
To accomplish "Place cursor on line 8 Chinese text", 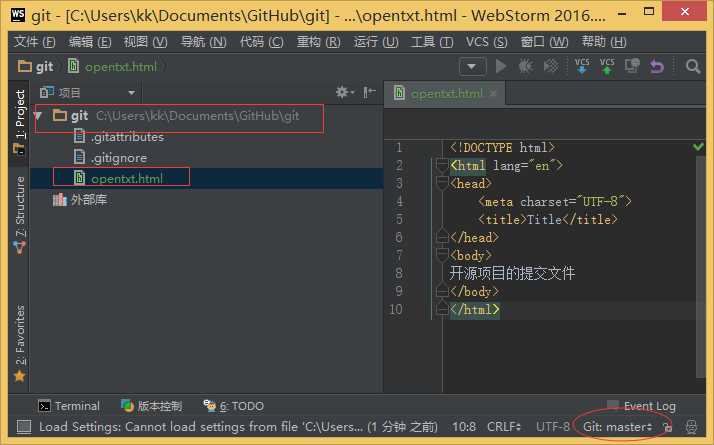I will [x=512, y=273].
